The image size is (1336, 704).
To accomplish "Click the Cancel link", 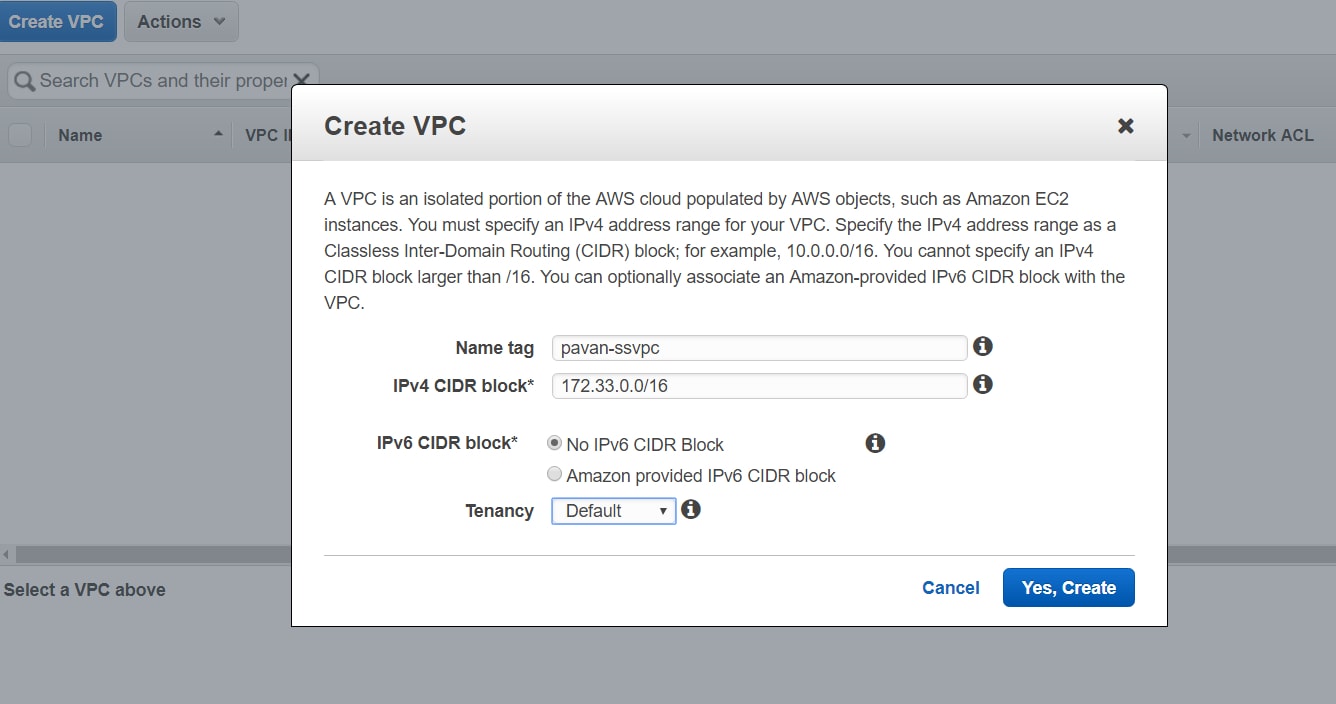I will tap(950, 588).
